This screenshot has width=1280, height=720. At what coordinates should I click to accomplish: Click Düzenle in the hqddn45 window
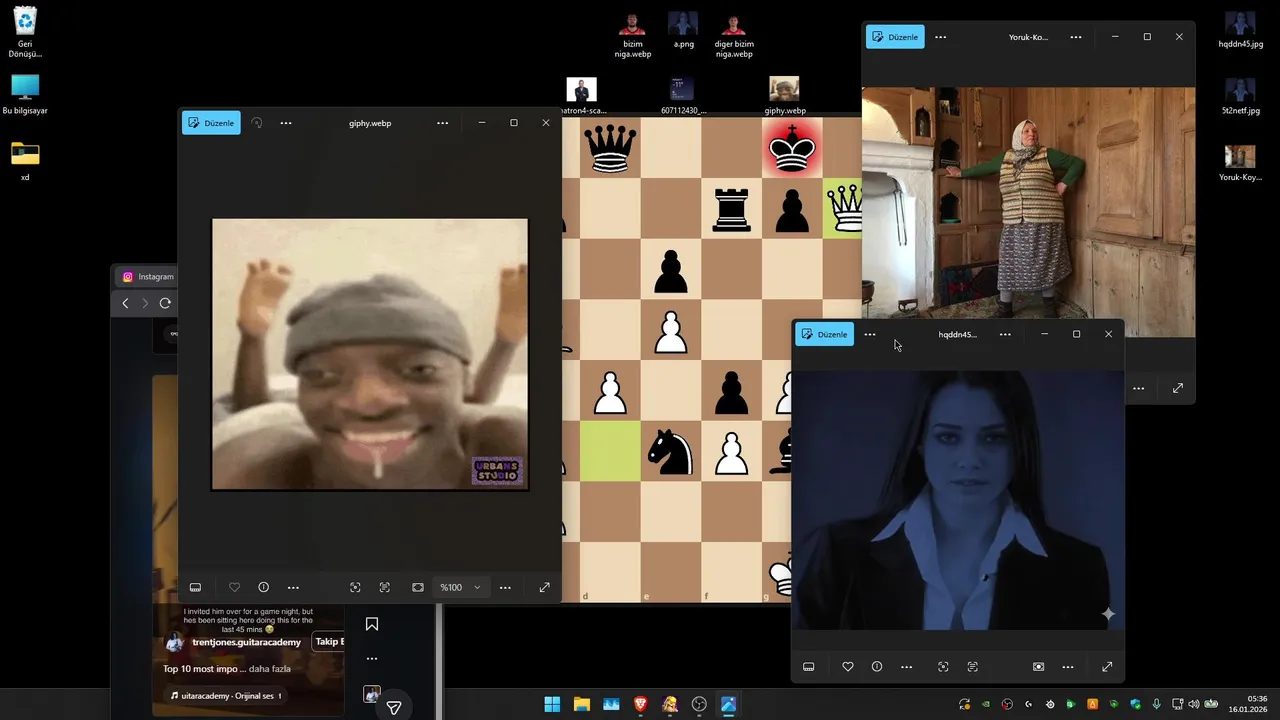(824, 334)
